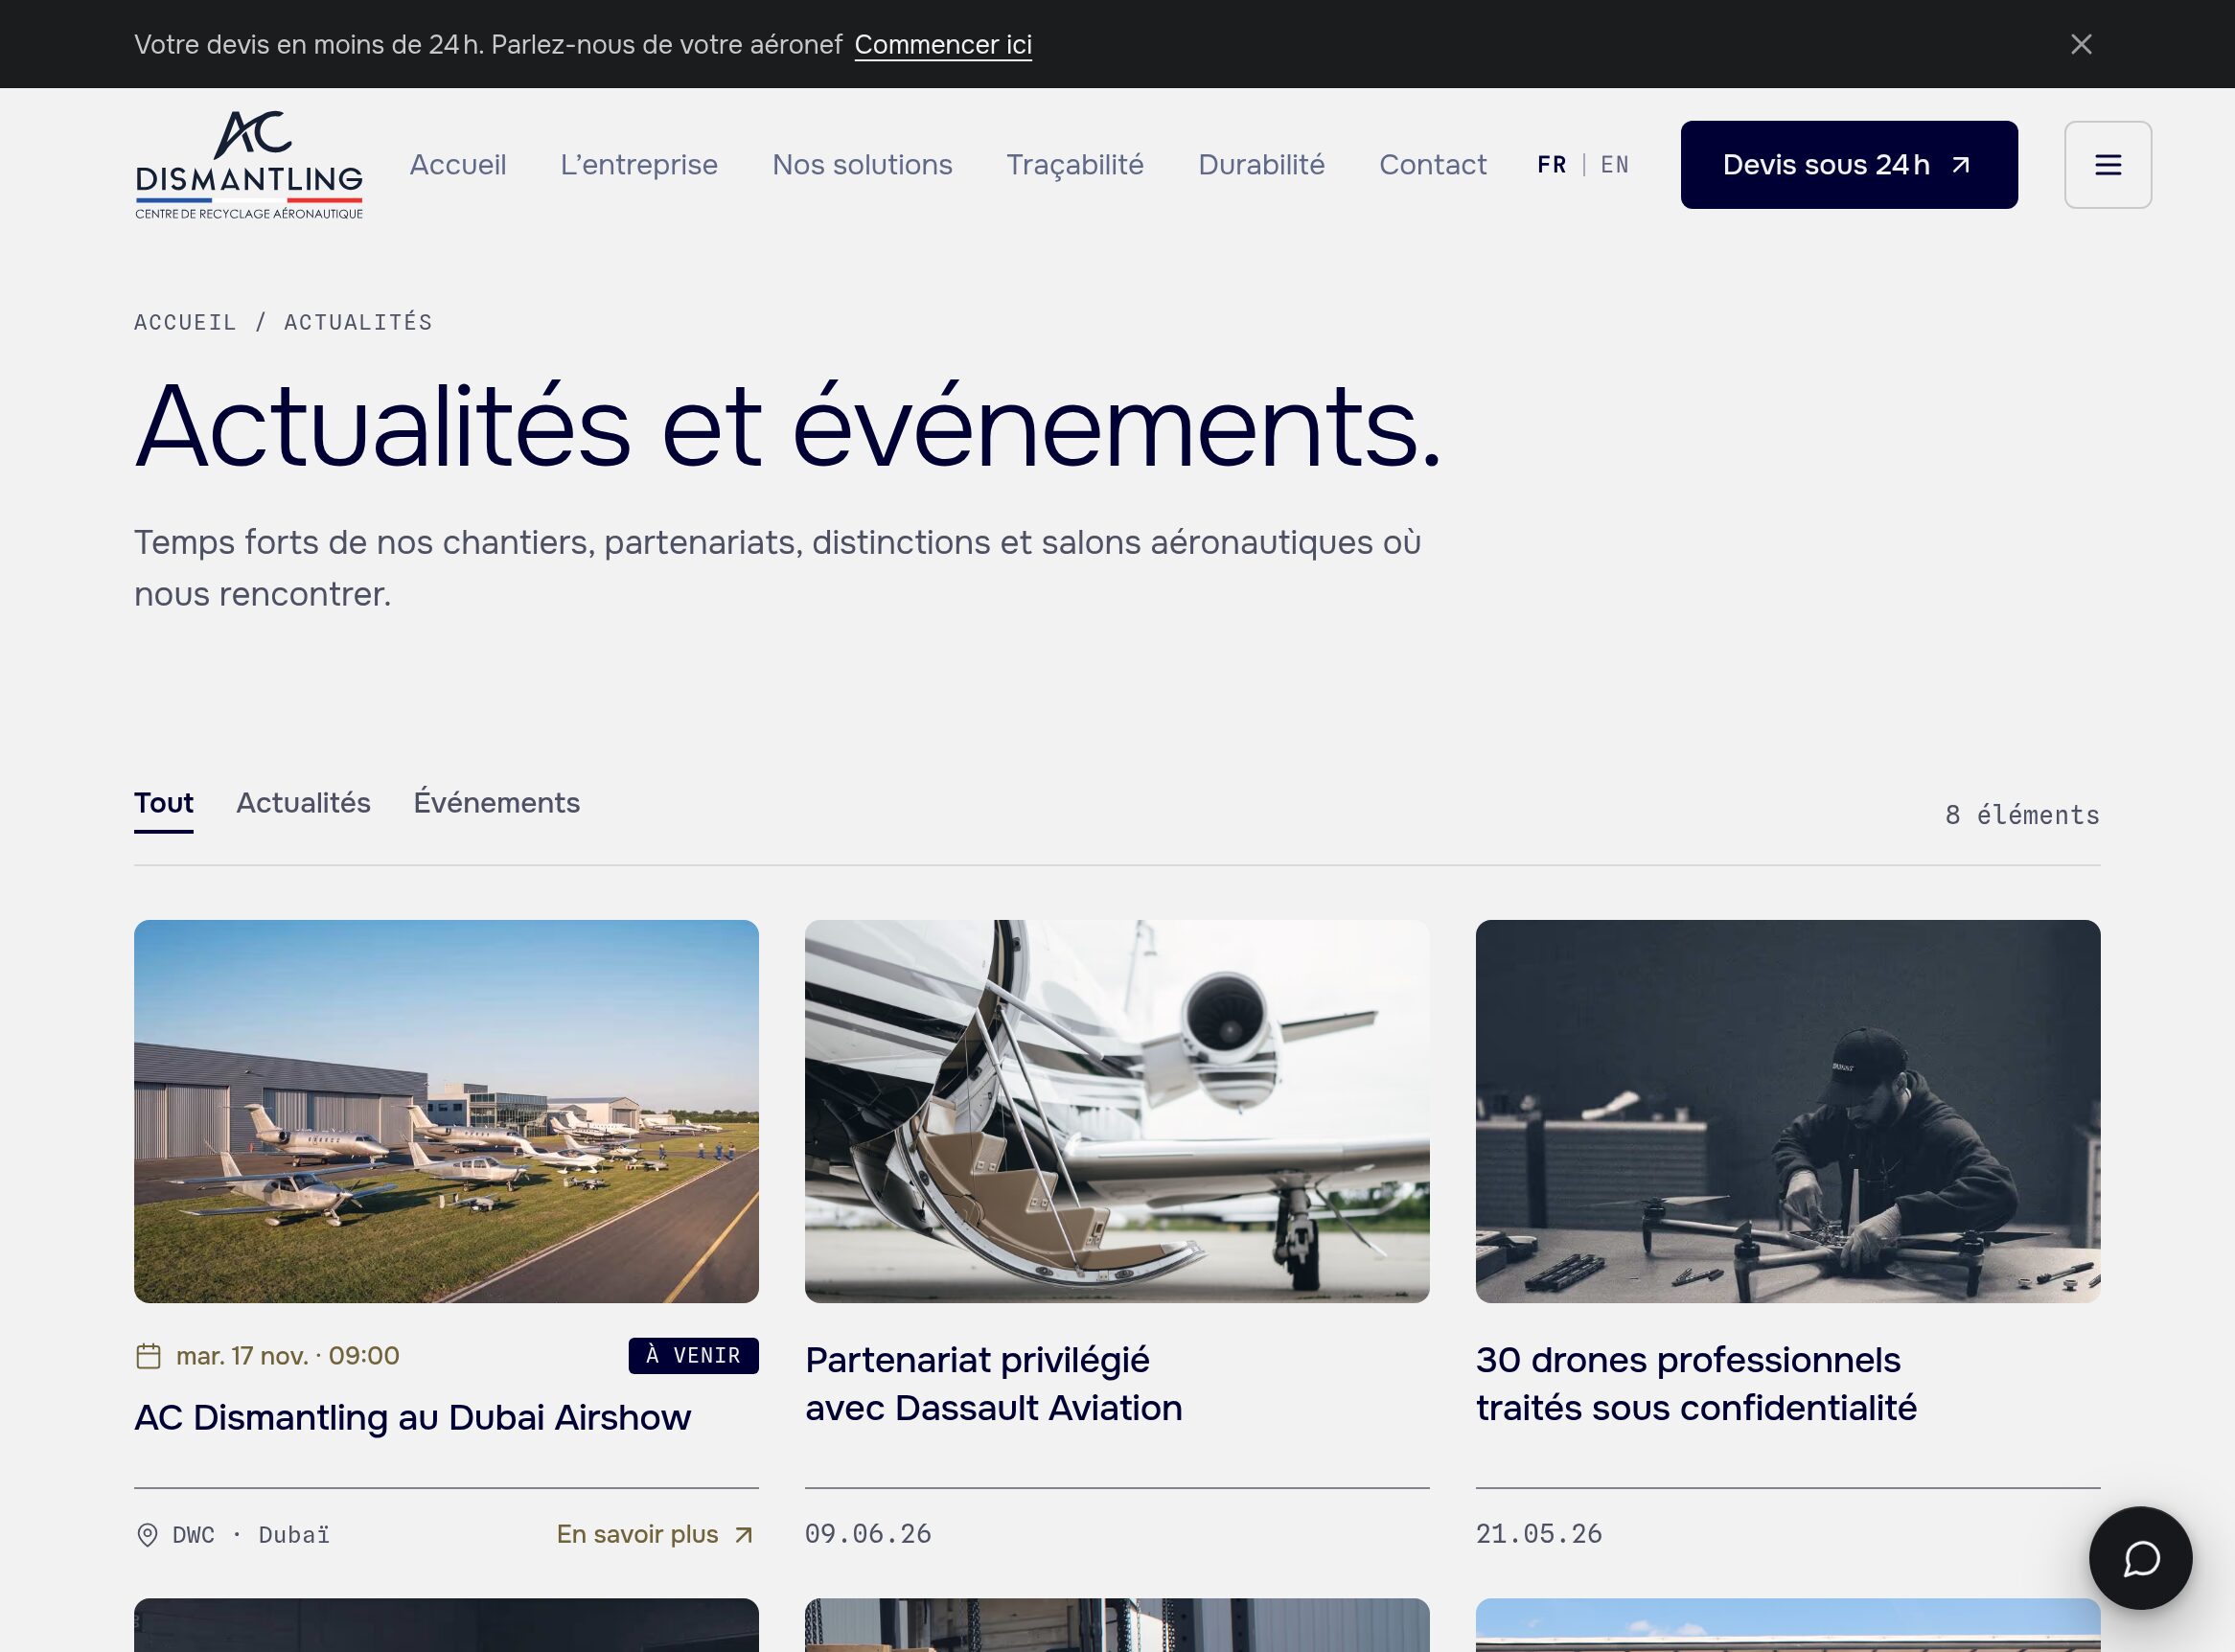Open Durabilité navigation item
Image resolution: width=2235 pixels, height=1652 pixels.
point(1261,165)
